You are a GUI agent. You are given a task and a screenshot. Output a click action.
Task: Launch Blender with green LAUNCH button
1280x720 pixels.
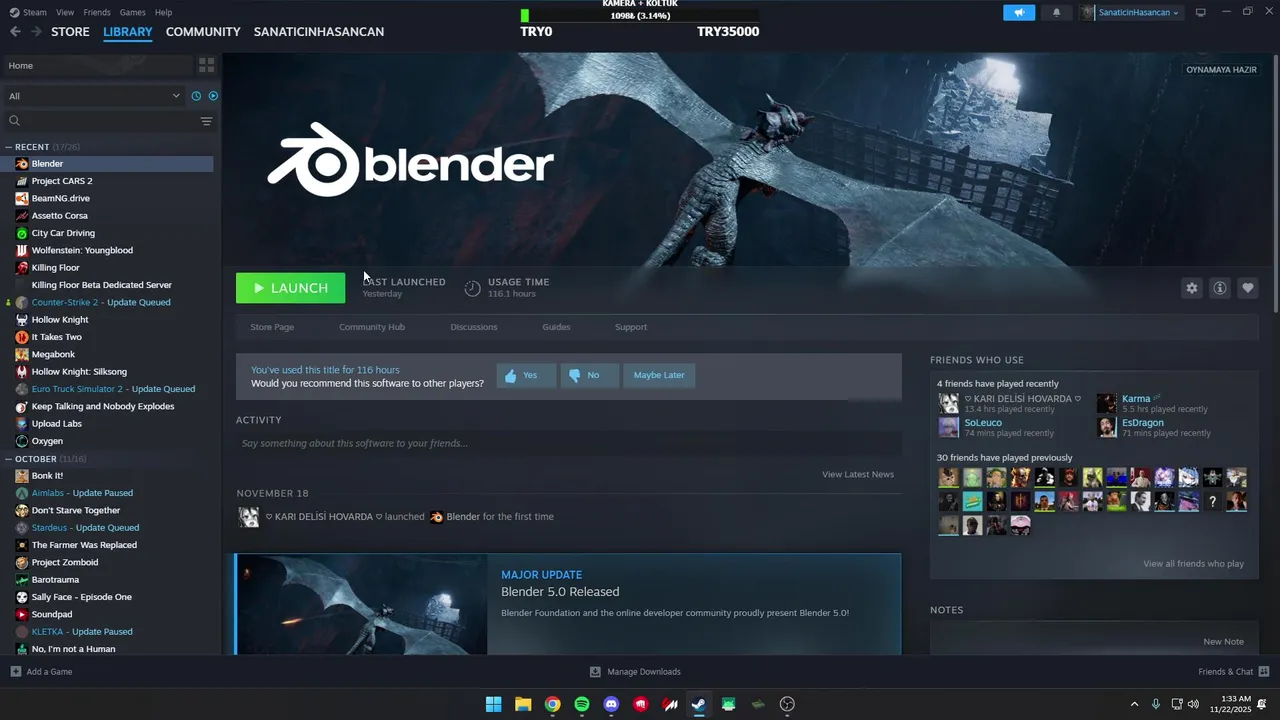click(290, 288)
